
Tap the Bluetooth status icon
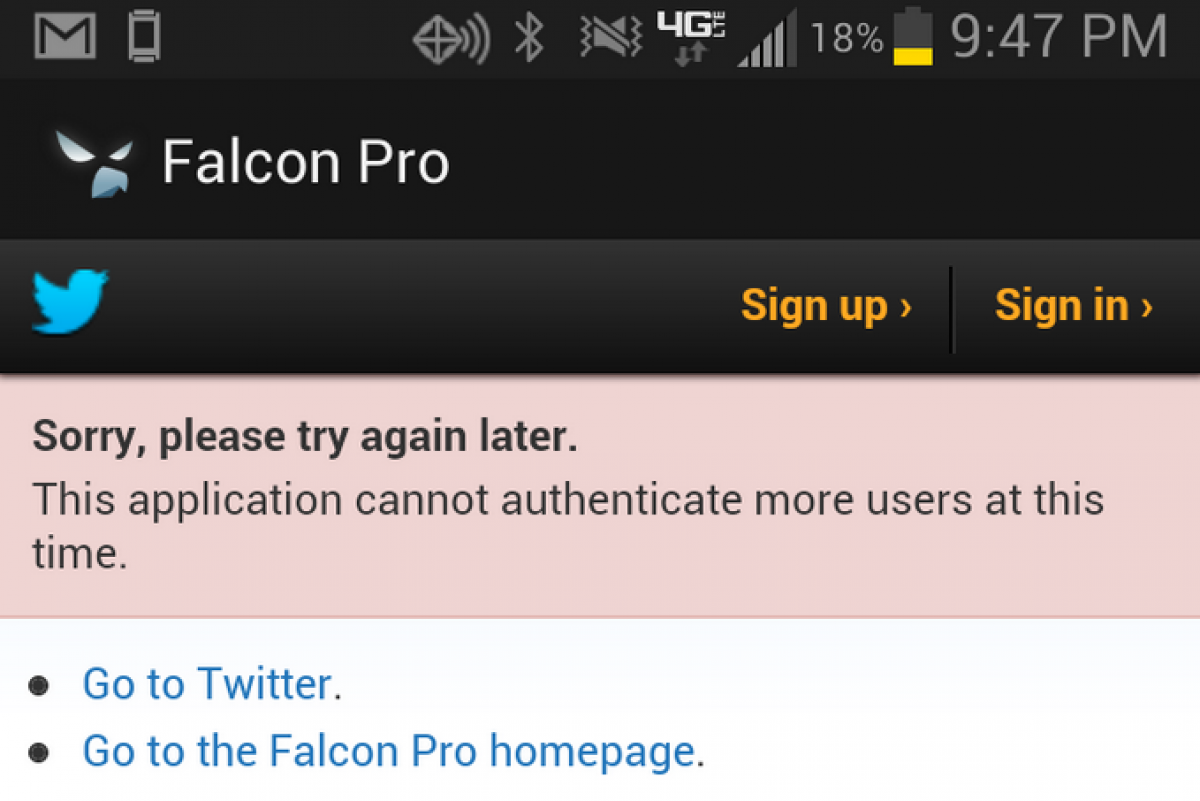[528, 39]
